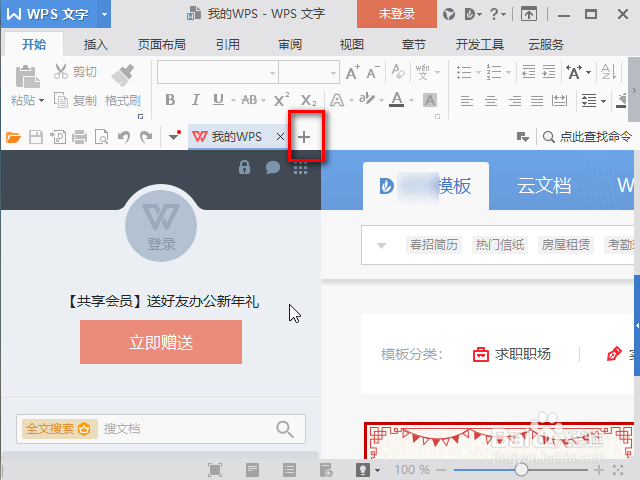Toggle subscript X₂ formatting
The height and width of the screenshot is (480, 640).
click(x=308, y=100)
